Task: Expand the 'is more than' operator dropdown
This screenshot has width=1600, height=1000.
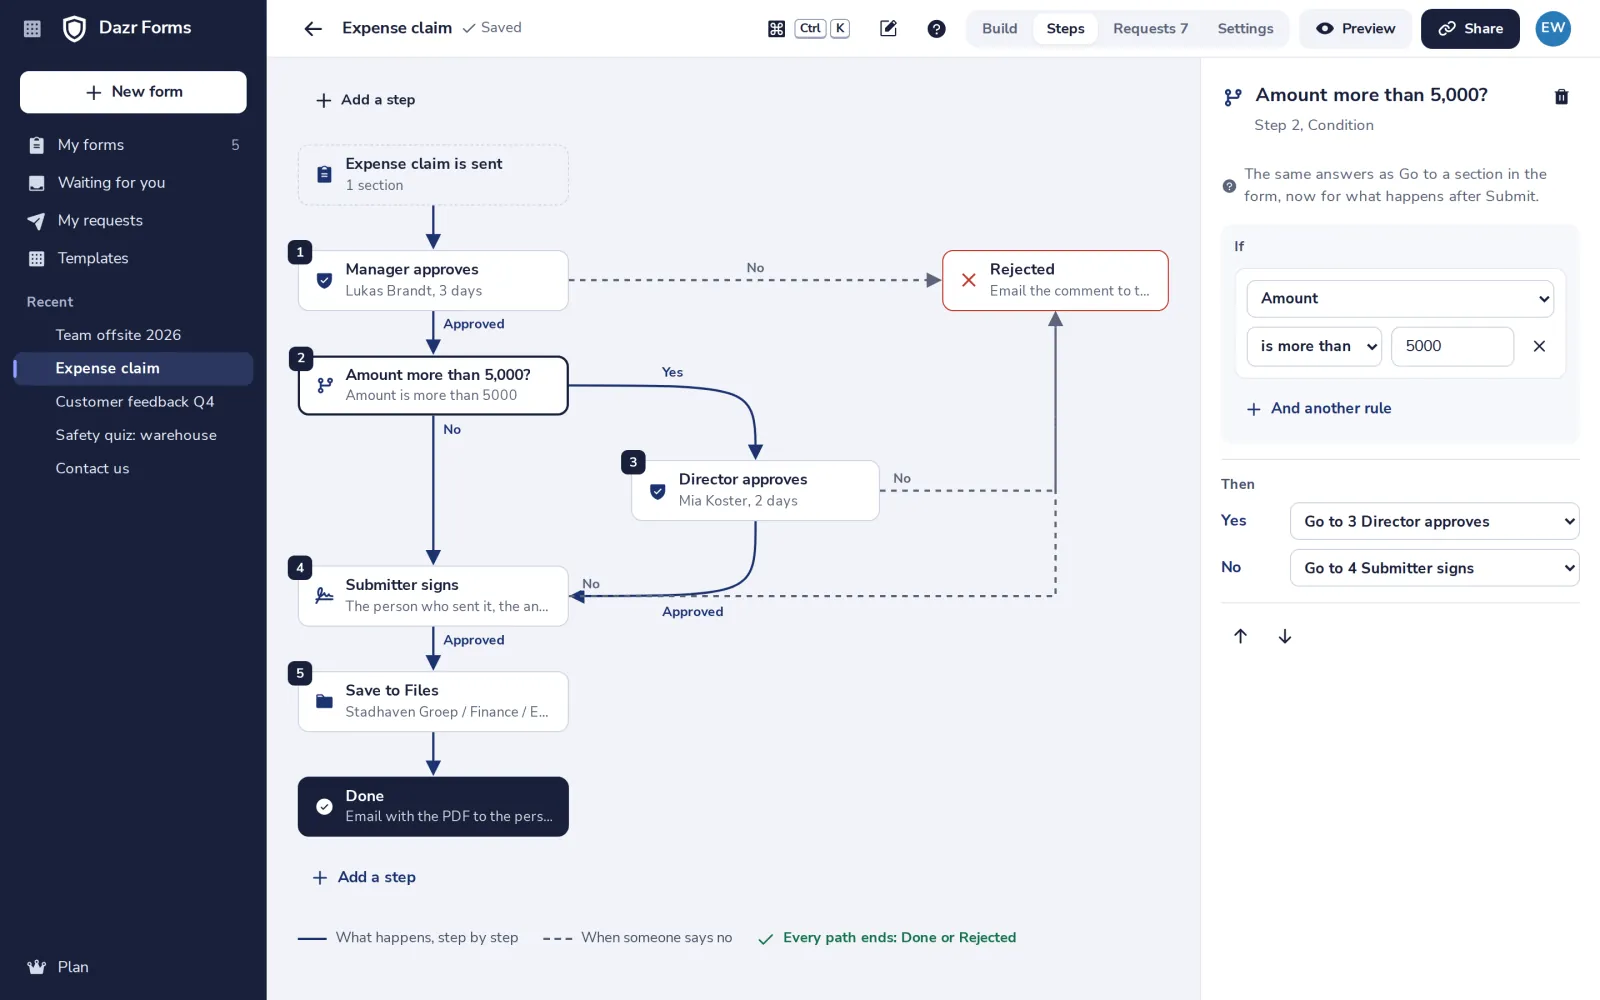Action: coord(1314,346)
